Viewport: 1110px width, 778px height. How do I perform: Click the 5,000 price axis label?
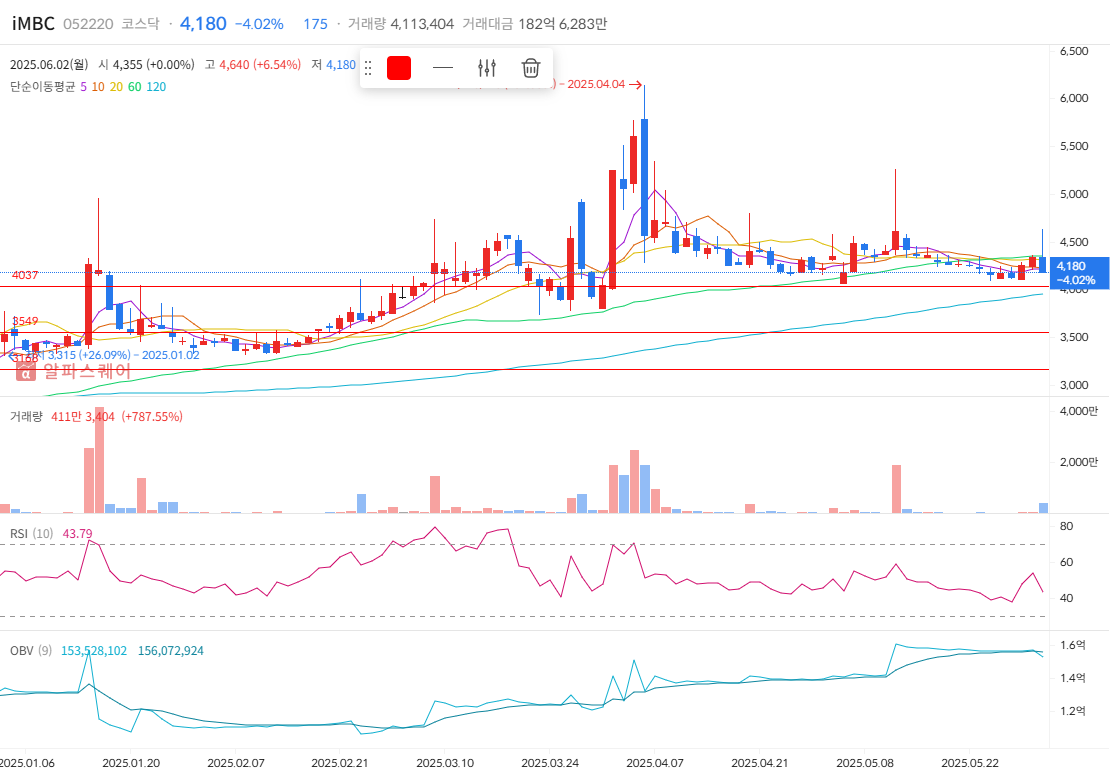click(1074, 194)
